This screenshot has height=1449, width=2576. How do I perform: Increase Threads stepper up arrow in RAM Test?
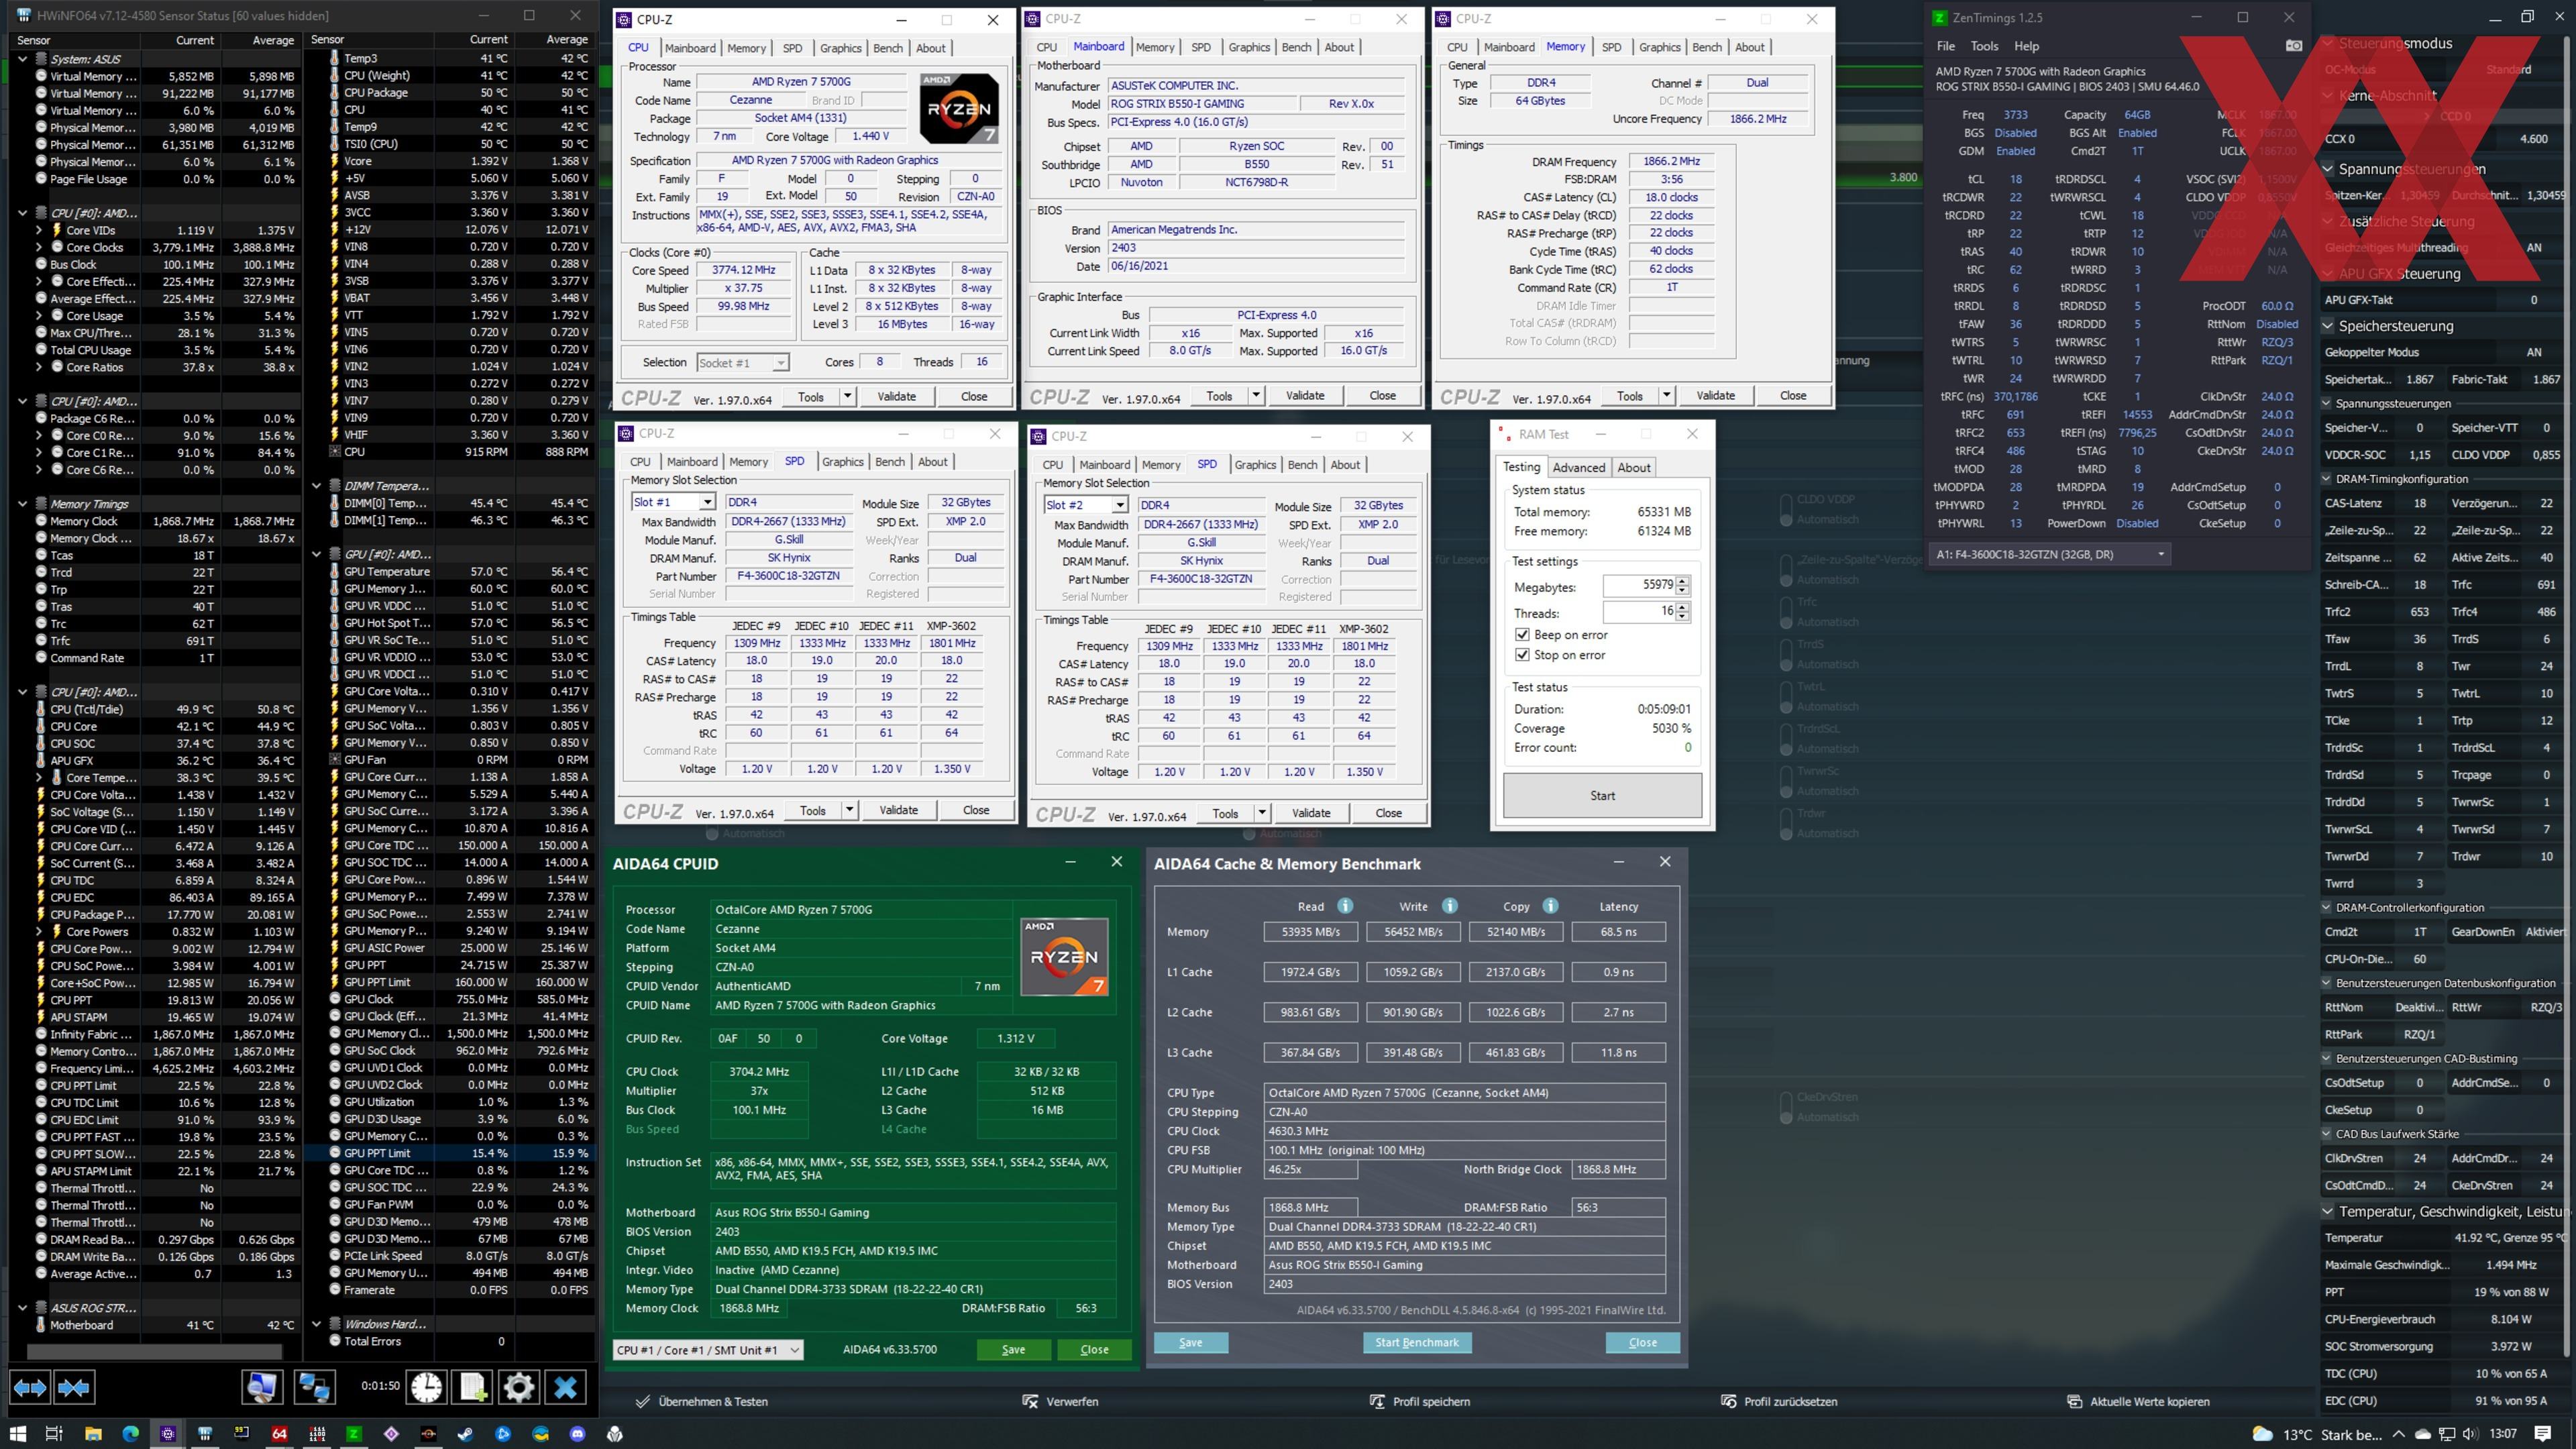(x=1683, y=606)
